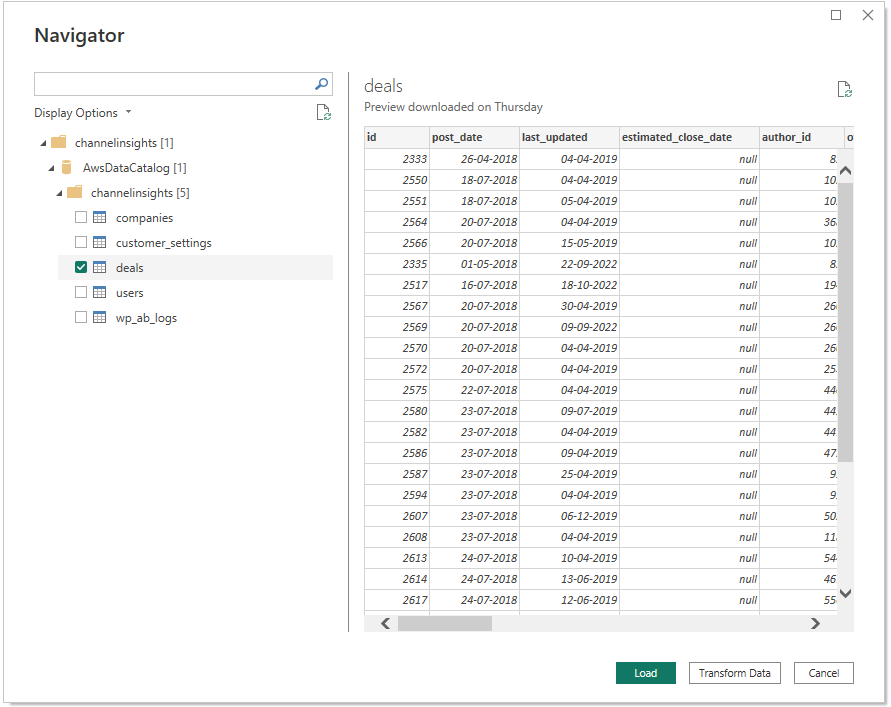Click the vertical scrollbar thumb
Screen dimensions: 891x707
[x=846, y=322]
